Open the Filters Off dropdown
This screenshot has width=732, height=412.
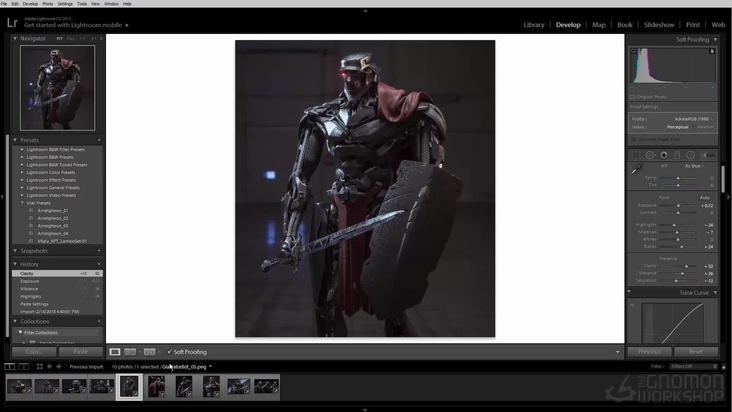[x=693, y=367]
